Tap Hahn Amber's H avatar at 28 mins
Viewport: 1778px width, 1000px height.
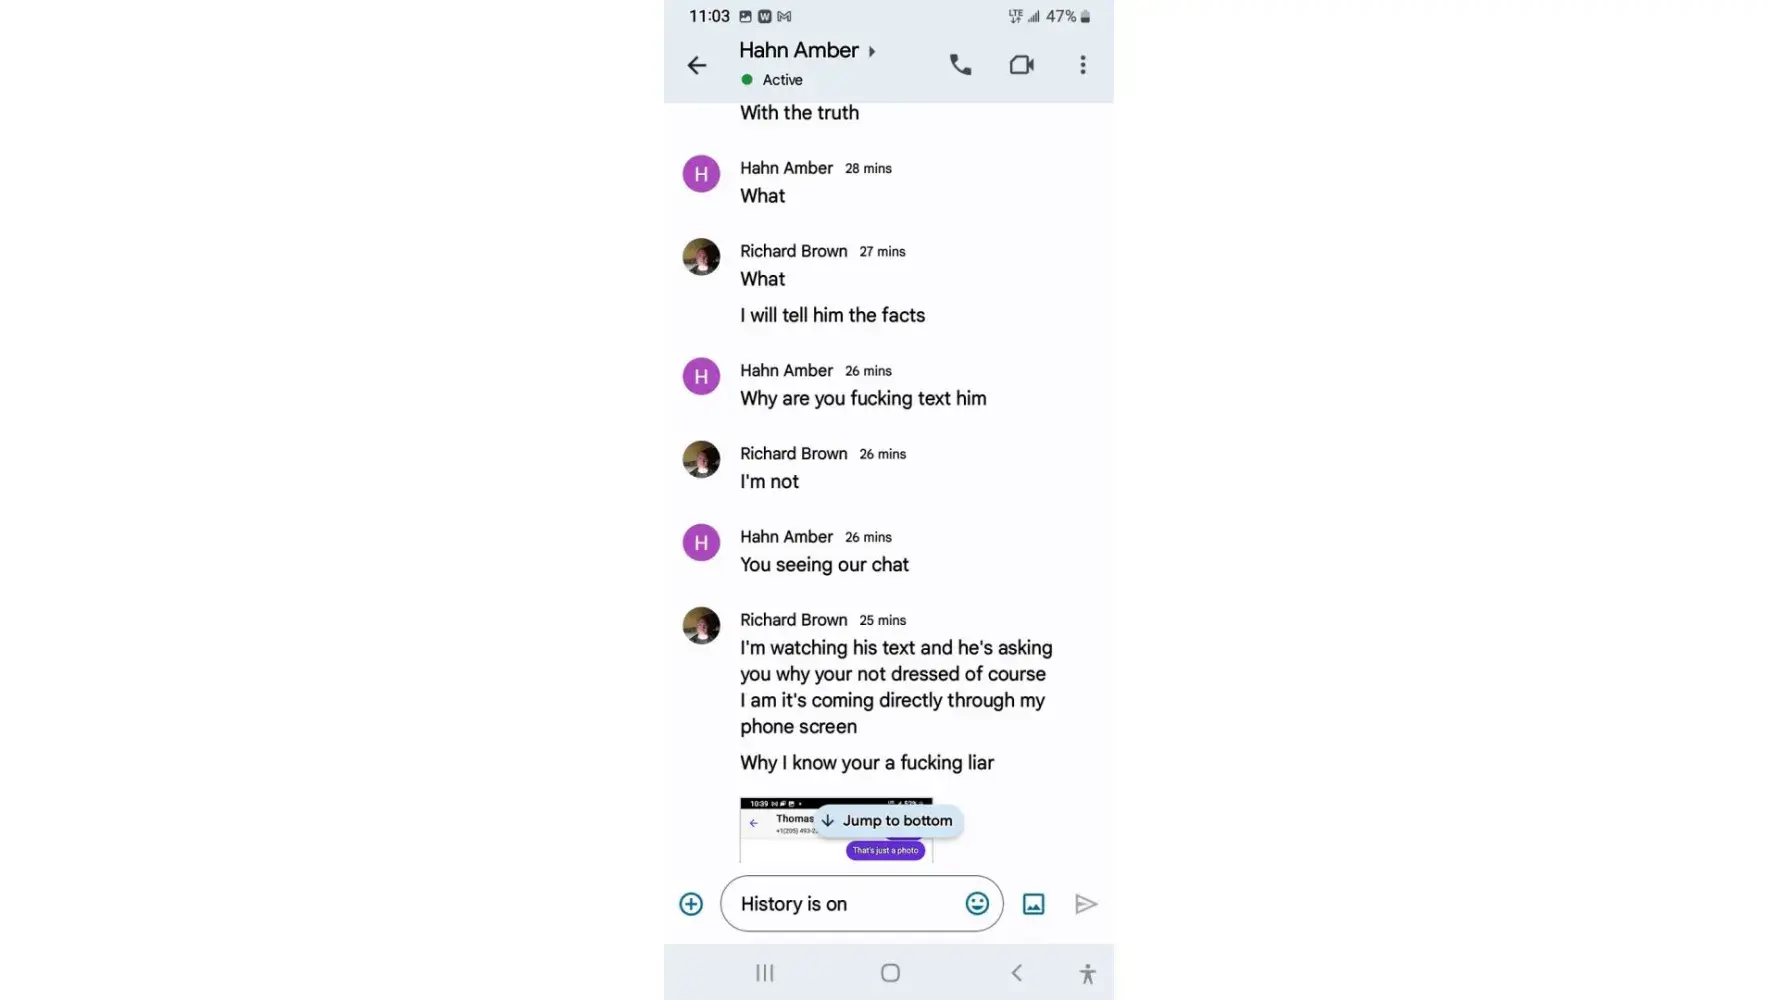(x=701, y=174)
